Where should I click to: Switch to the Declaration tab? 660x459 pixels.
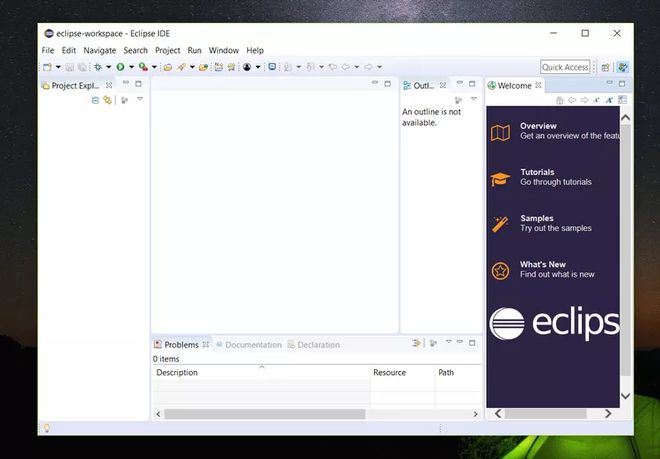tap(314, 344)
